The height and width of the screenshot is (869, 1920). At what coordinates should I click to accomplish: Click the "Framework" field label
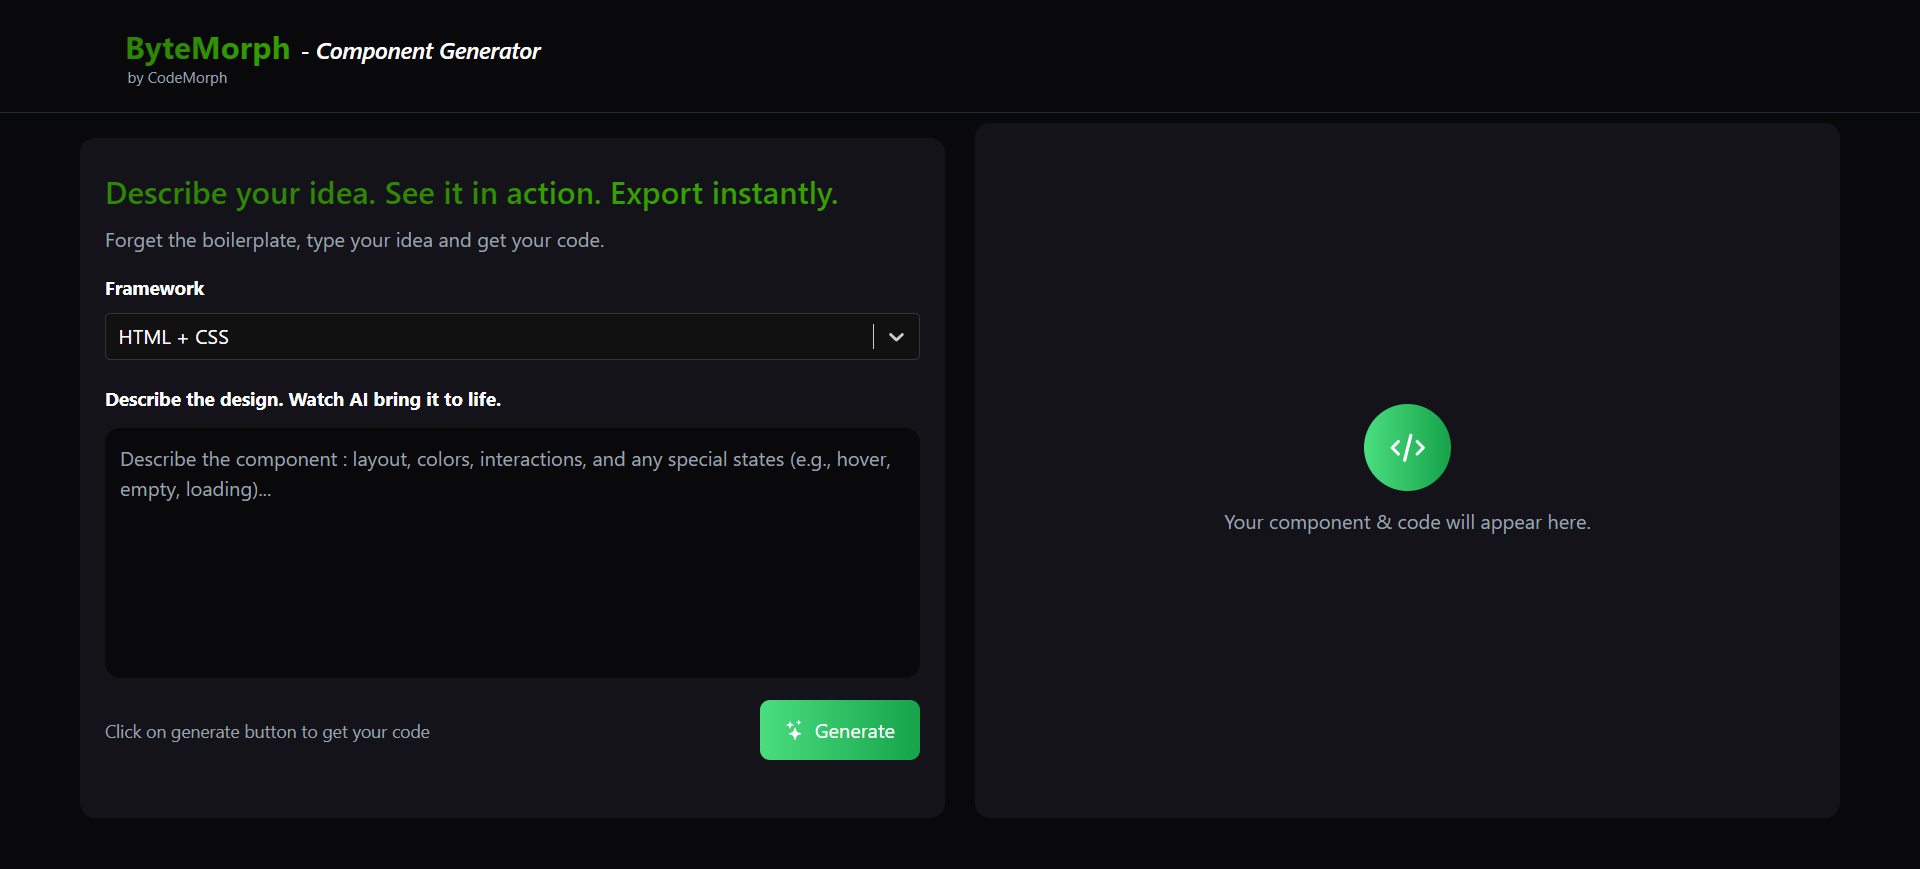tap(154, 288)
